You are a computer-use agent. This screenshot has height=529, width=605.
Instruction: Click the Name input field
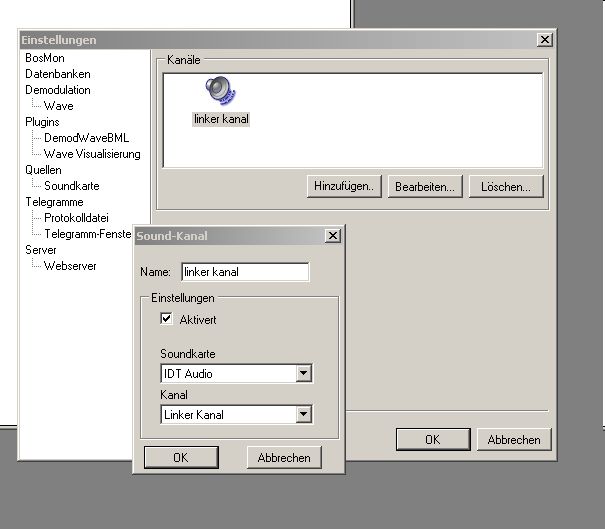coord(244,272)
